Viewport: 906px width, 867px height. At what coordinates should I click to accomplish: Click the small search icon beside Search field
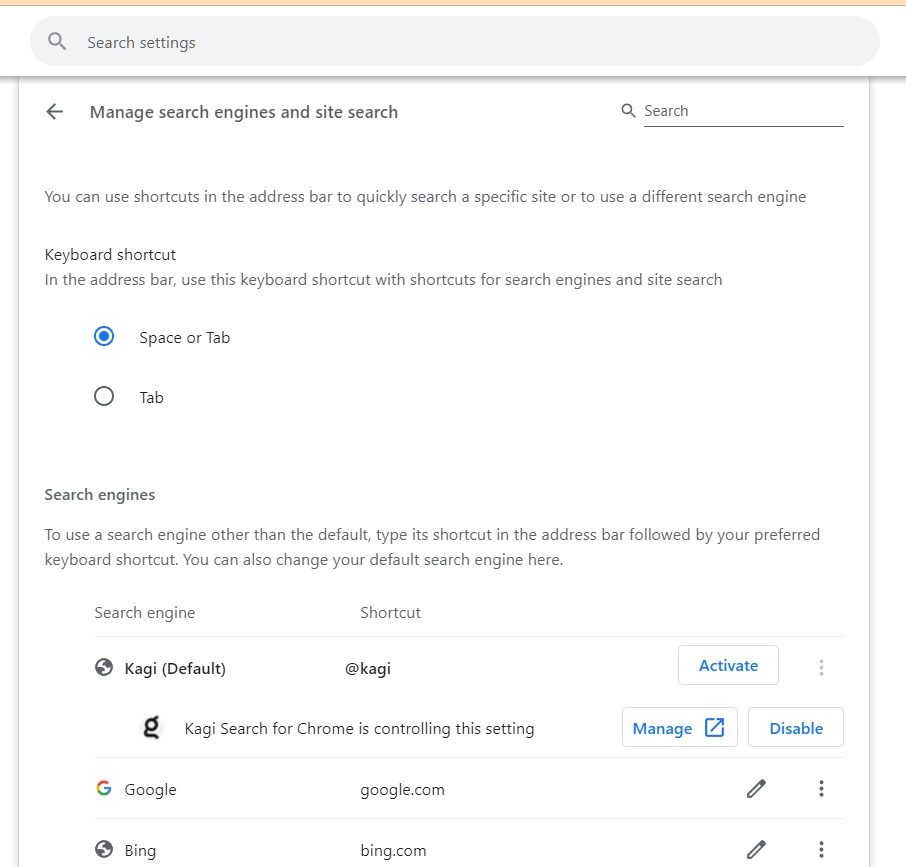point(629,111)
